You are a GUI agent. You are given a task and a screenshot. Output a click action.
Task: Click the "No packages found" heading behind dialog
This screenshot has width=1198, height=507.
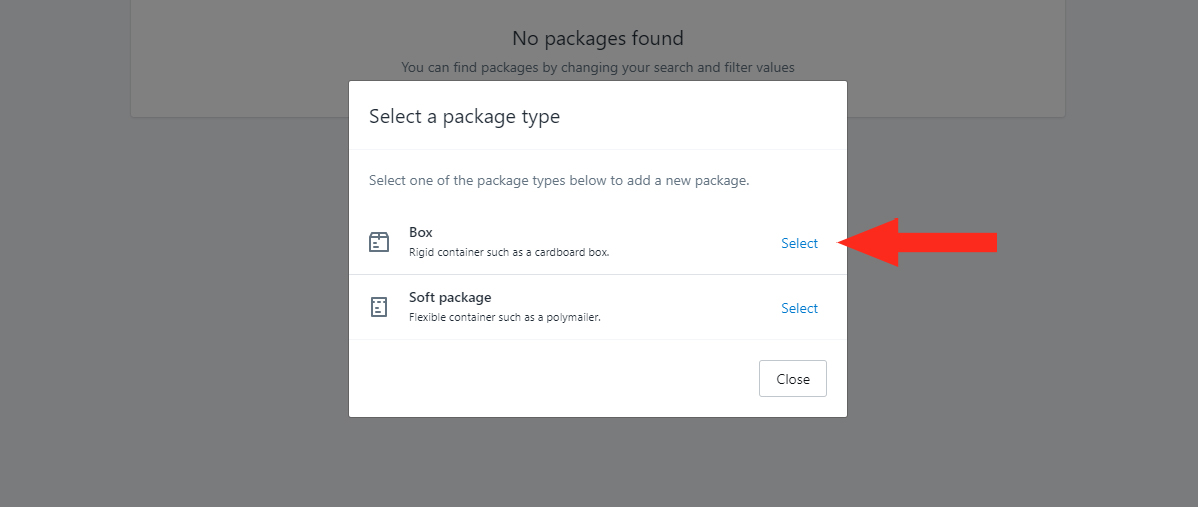[x=597, y=37]
